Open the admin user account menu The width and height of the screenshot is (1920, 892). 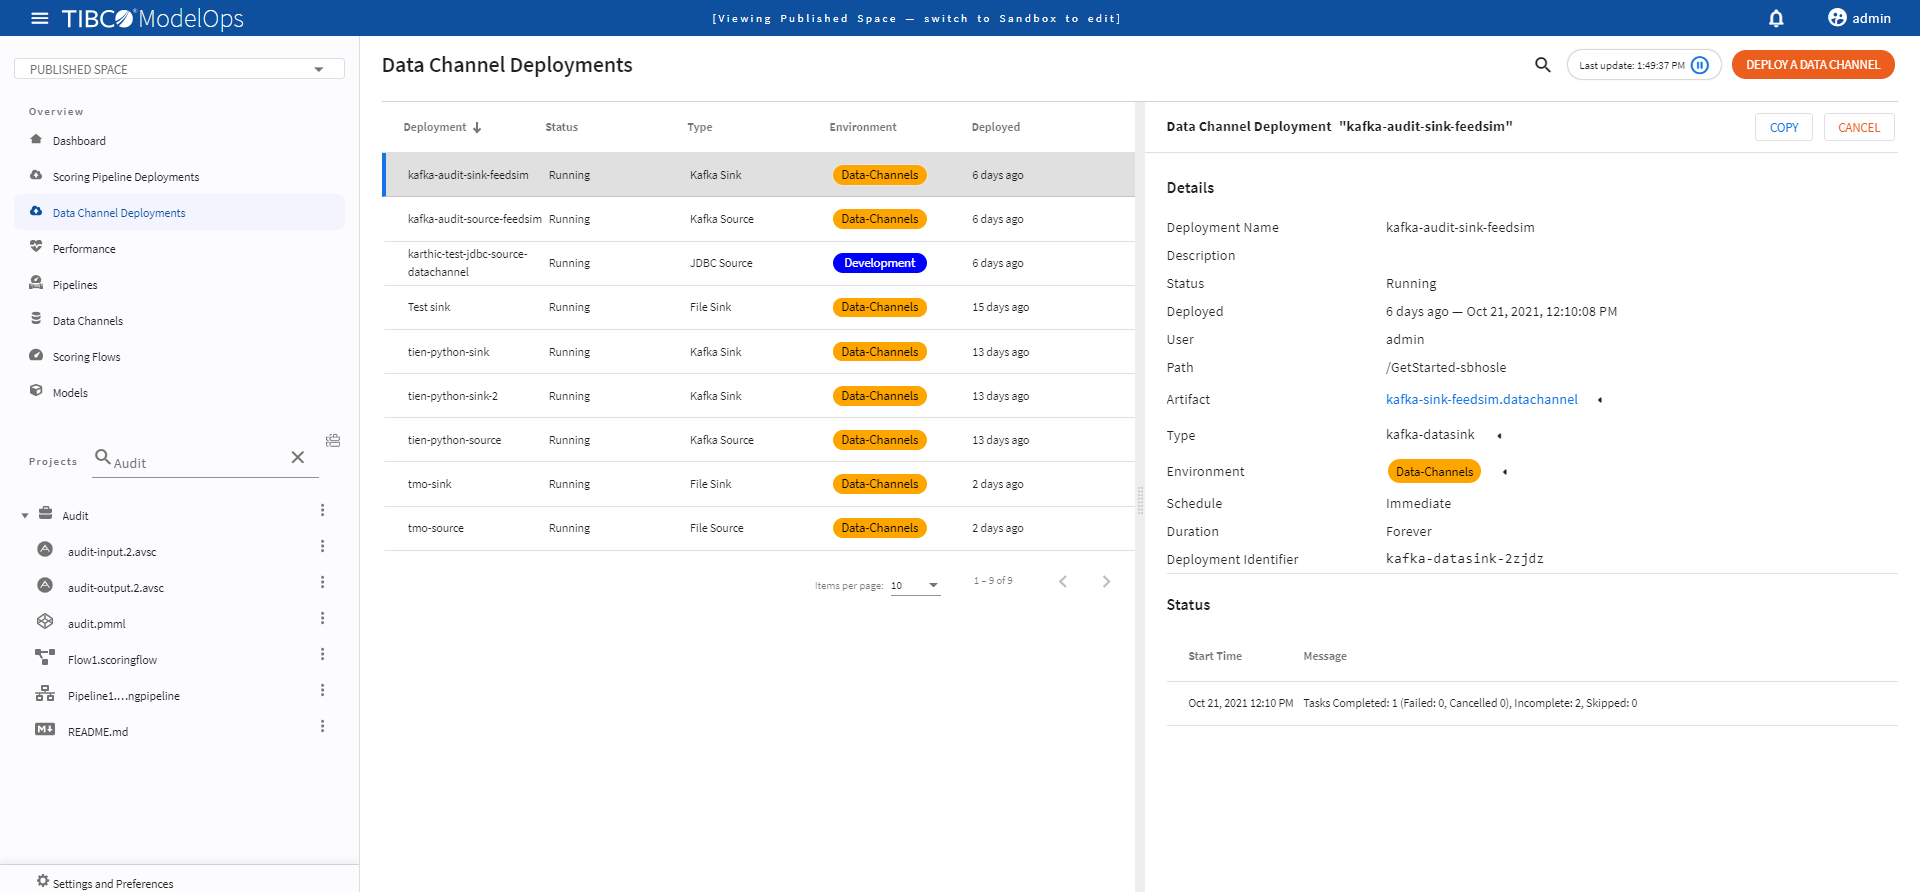(x=1859, y=18)
